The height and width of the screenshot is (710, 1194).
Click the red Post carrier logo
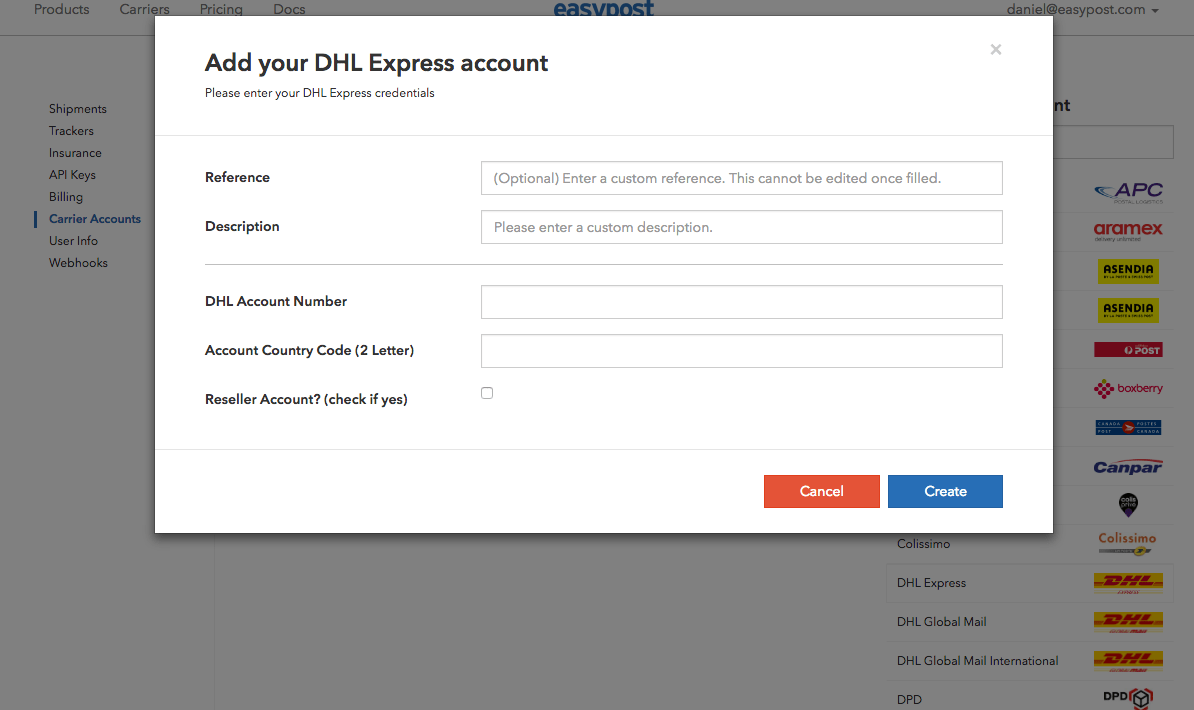[x=1129, y=350]
